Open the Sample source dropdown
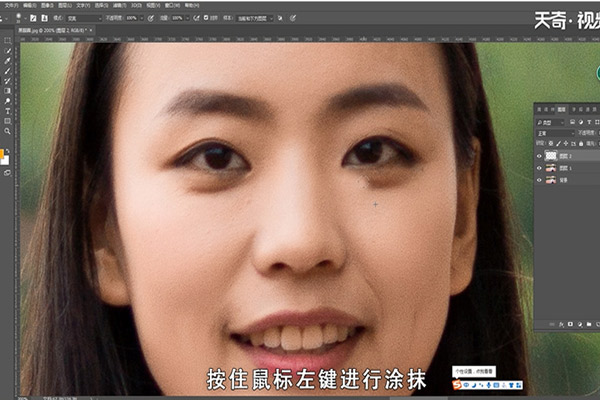Screen dimensions: 600x400 (254, 18)
